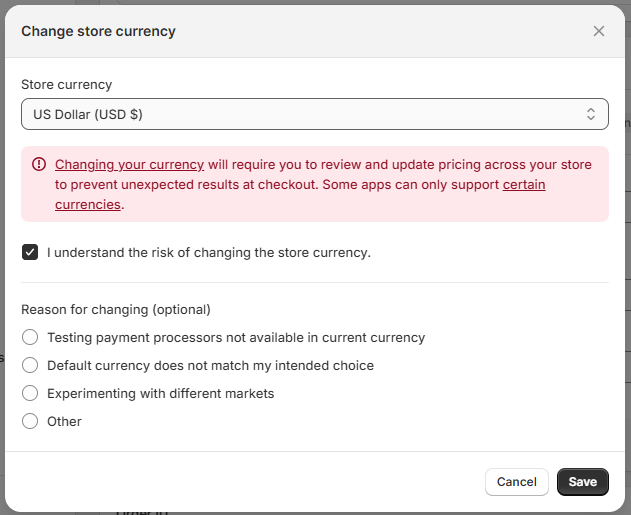Click 'I understand the risk' label text
The height and width of the screenshot is (515, 631).
209,253
